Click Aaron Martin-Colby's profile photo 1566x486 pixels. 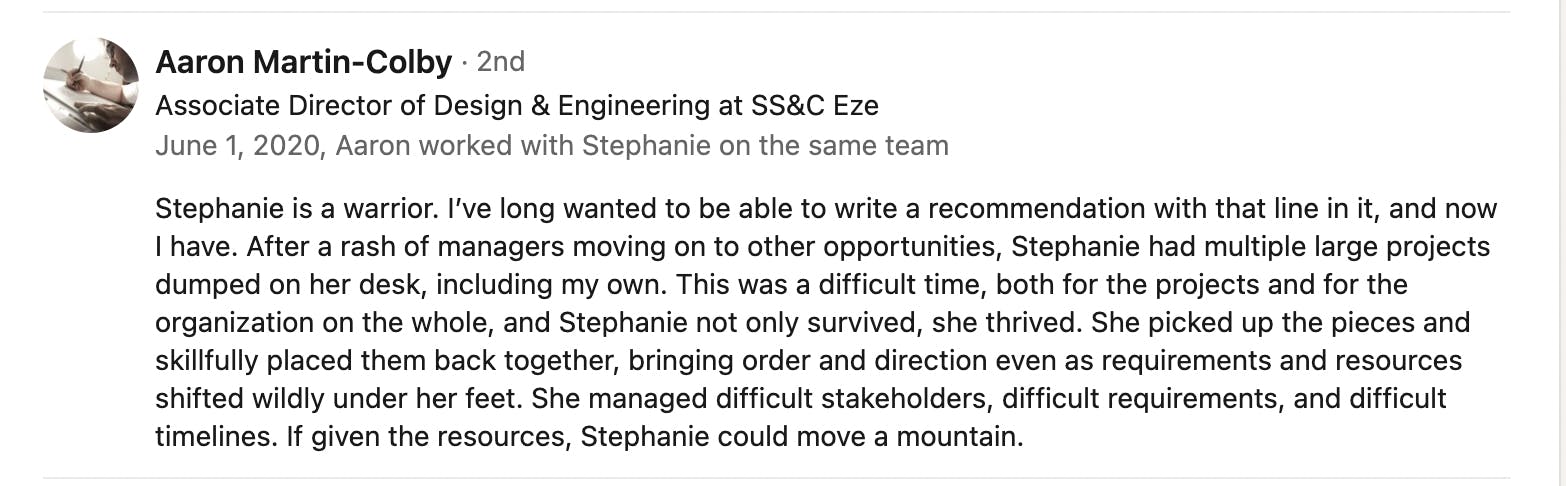(x=91, y=85)
